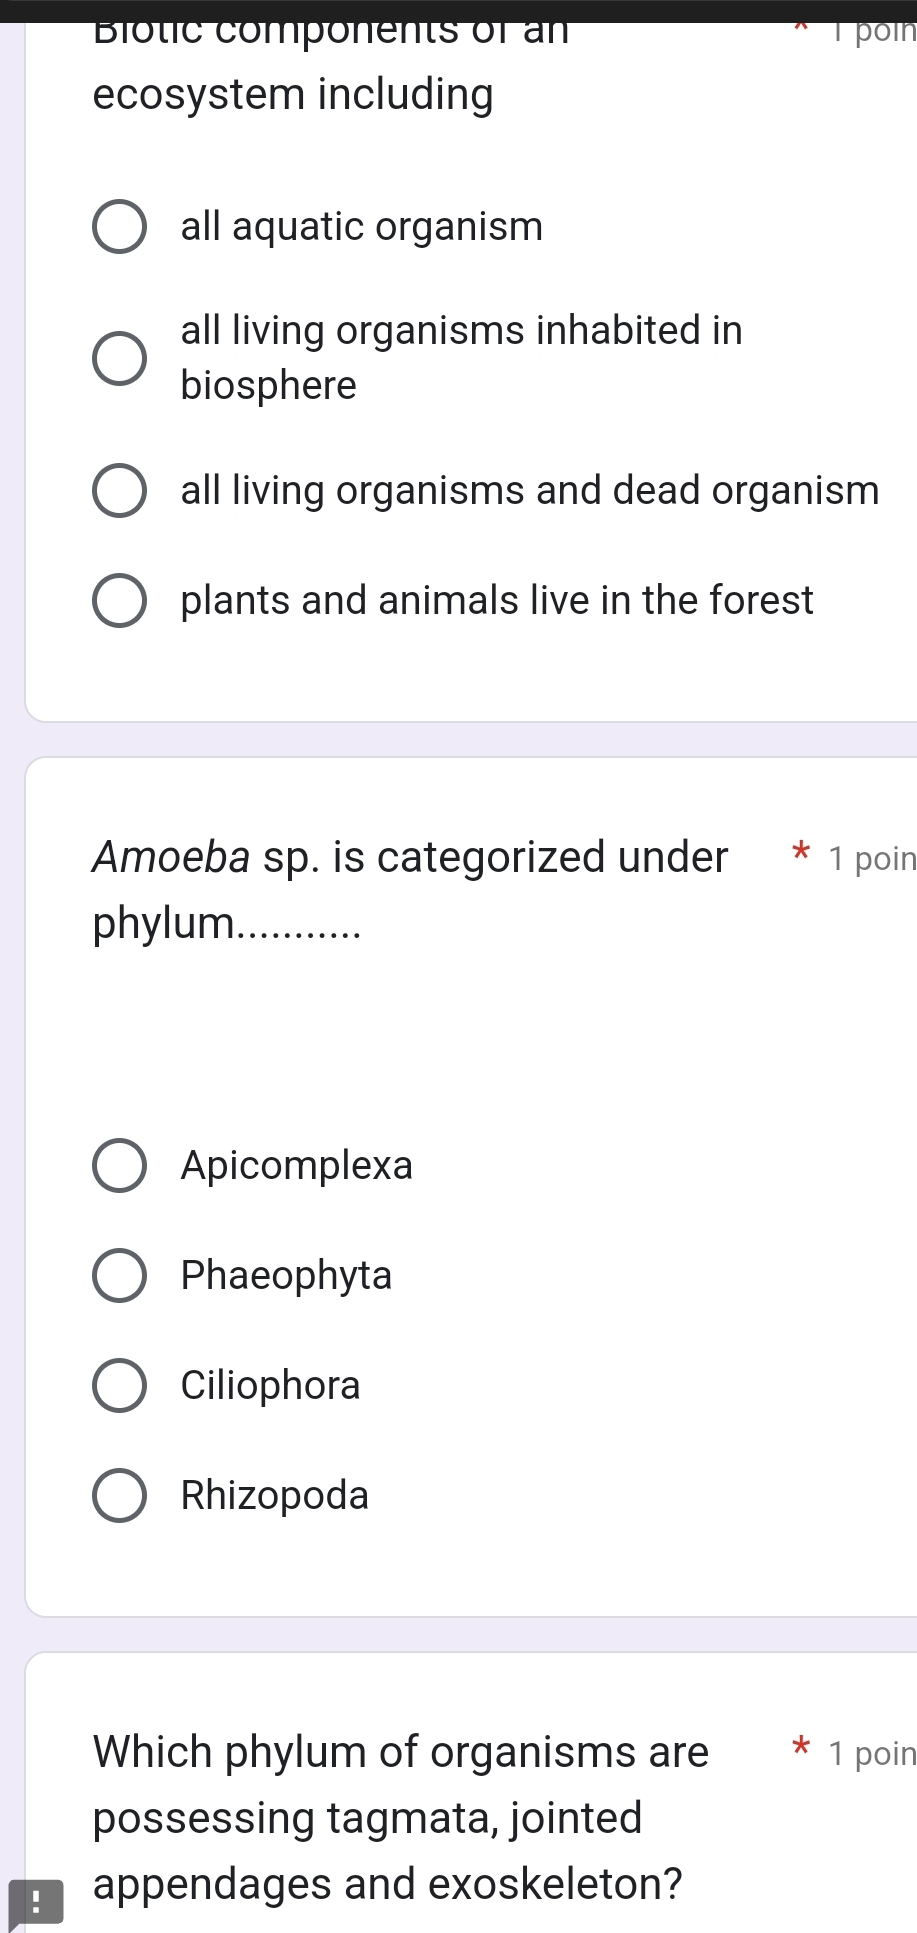Choose Apicomplexa for the Amoeba question
Screen dimensions: 917x1933
pyautogui.click(x=118, y=1164)
